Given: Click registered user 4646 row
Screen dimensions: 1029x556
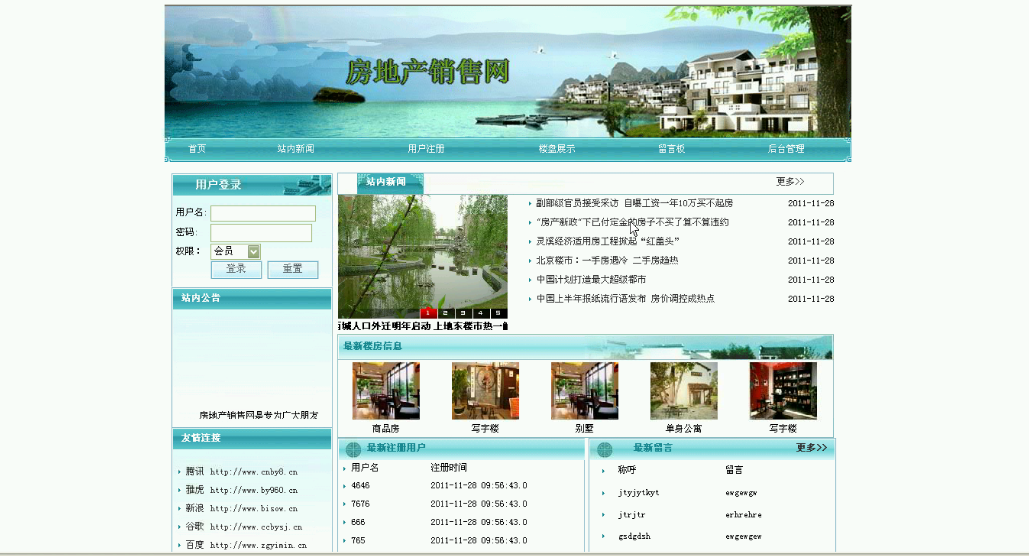Looking at the screenshot, I should (439, 486).
